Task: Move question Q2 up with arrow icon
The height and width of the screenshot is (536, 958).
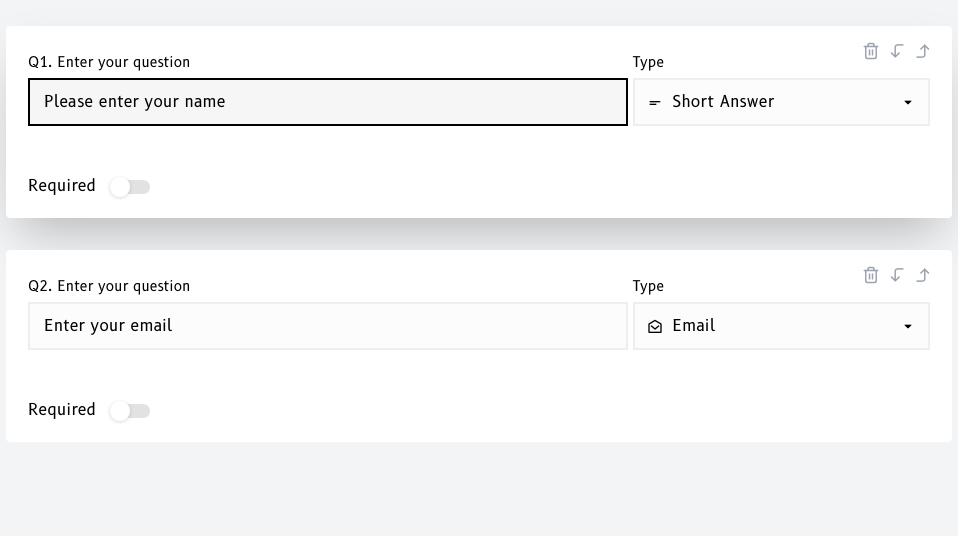Action: coord(923,275)
